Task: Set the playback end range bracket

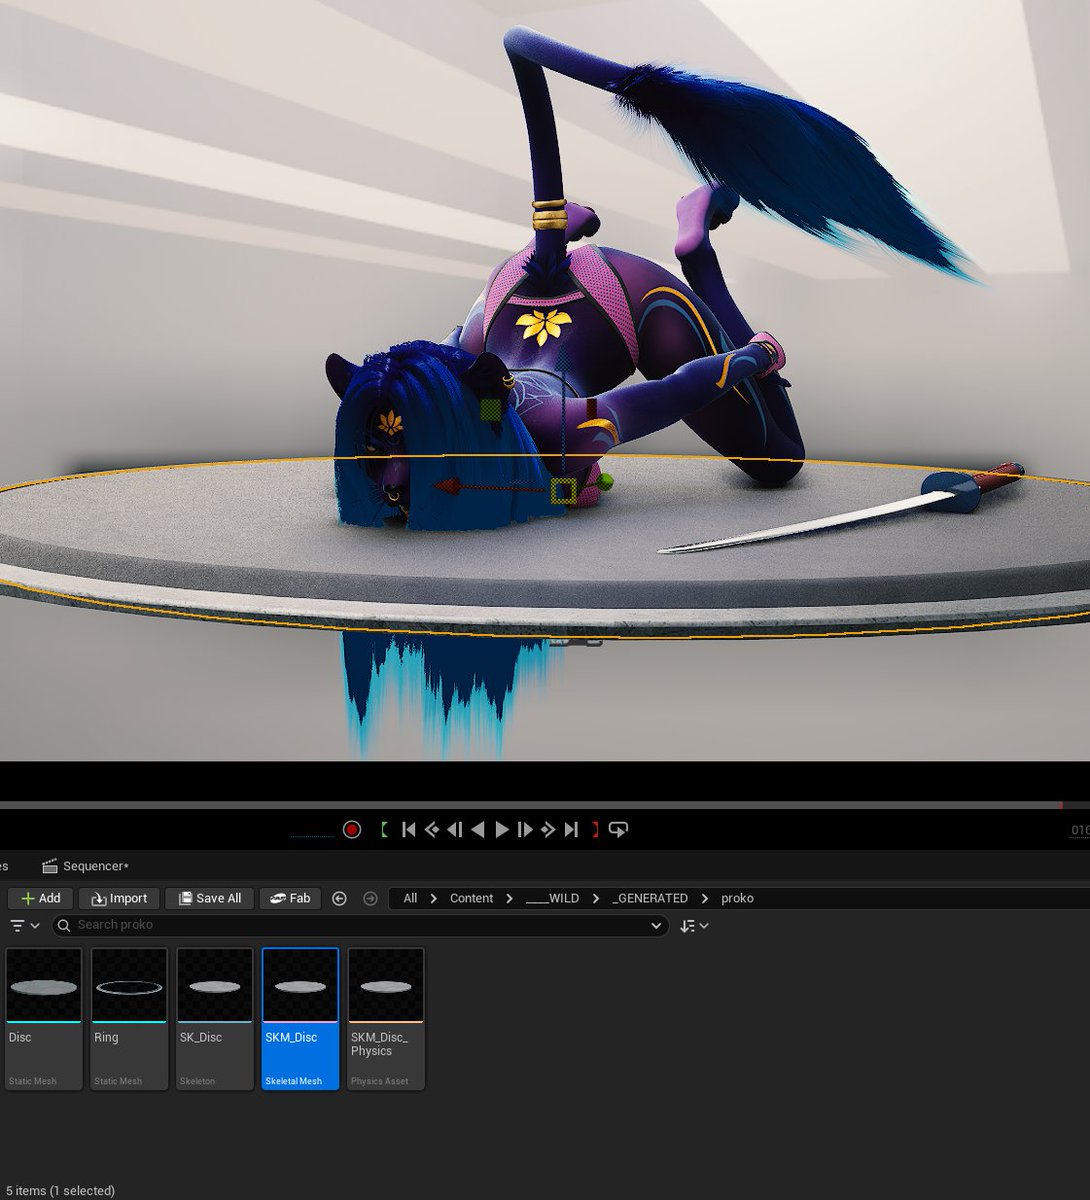Action: (x=594, y=829)
